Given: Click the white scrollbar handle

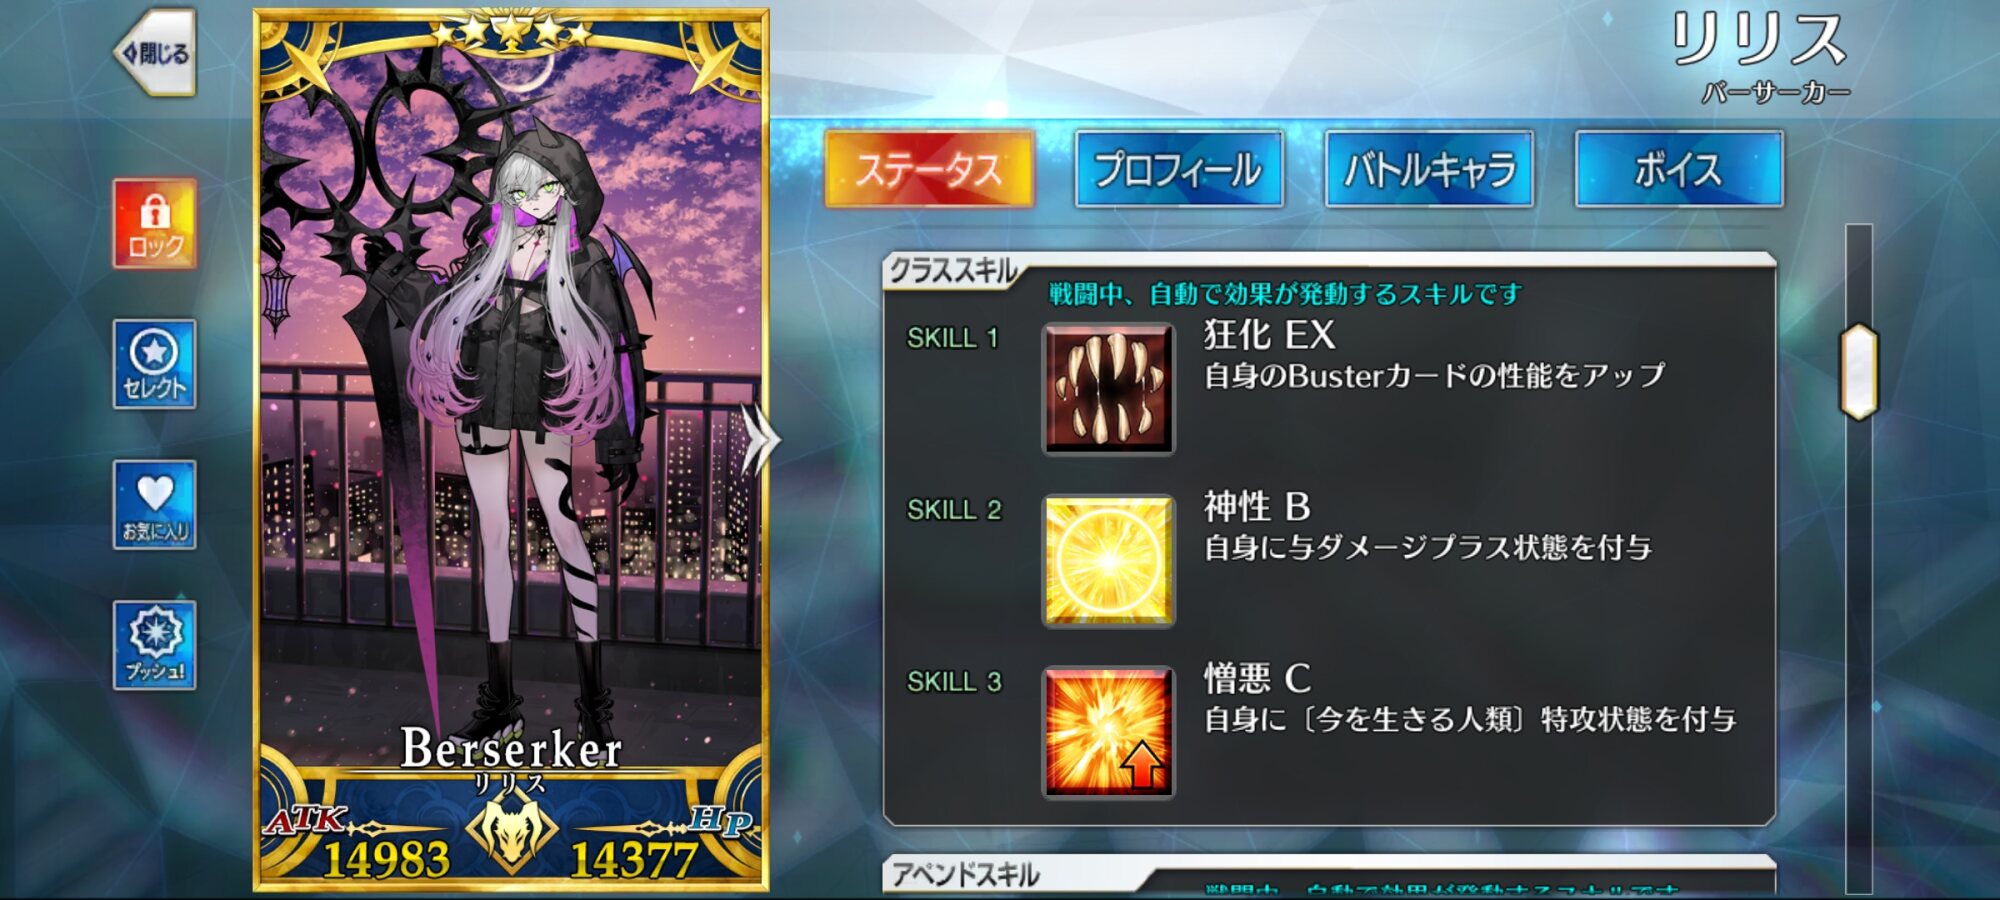Looking at the screenshot, I should 1859,371.
